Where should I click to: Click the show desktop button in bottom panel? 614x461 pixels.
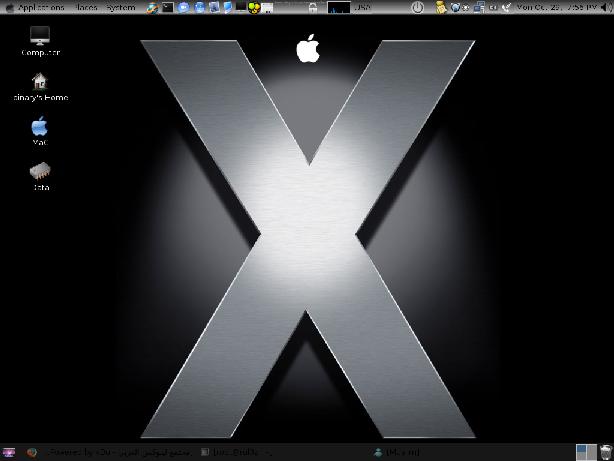click(x=9, y=452)
